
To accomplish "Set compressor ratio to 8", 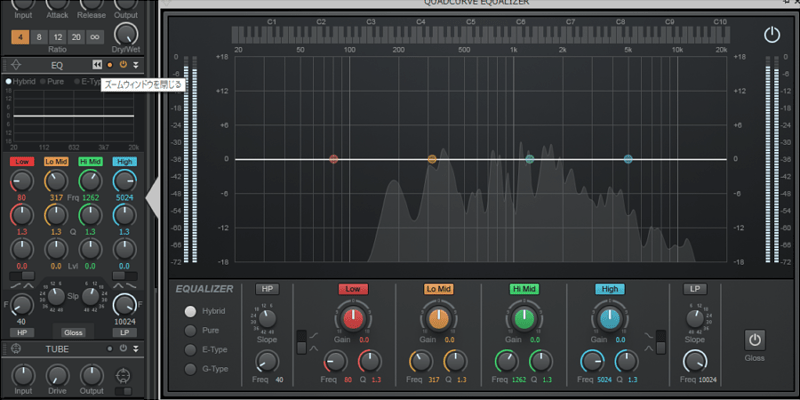I will (x=39, y=37).
